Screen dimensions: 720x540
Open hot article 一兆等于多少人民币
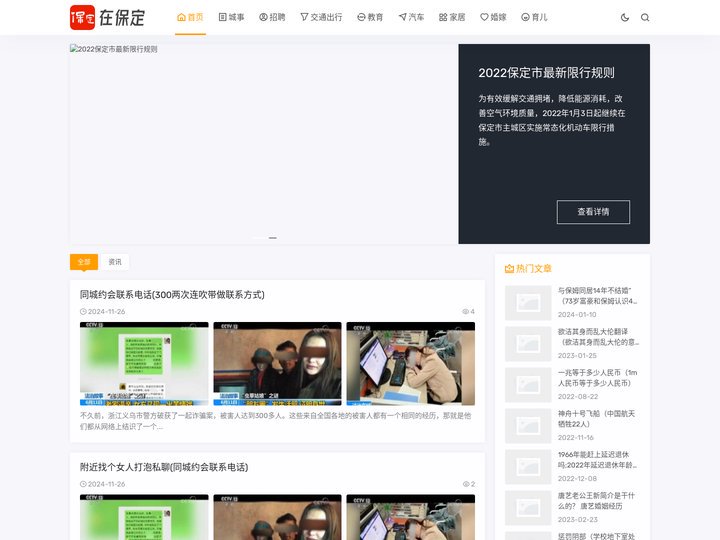point(597,377)
